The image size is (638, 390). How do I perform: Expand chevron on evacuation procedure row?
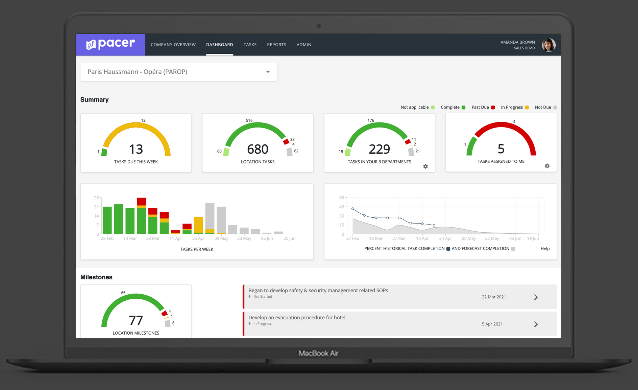[536, 324]
